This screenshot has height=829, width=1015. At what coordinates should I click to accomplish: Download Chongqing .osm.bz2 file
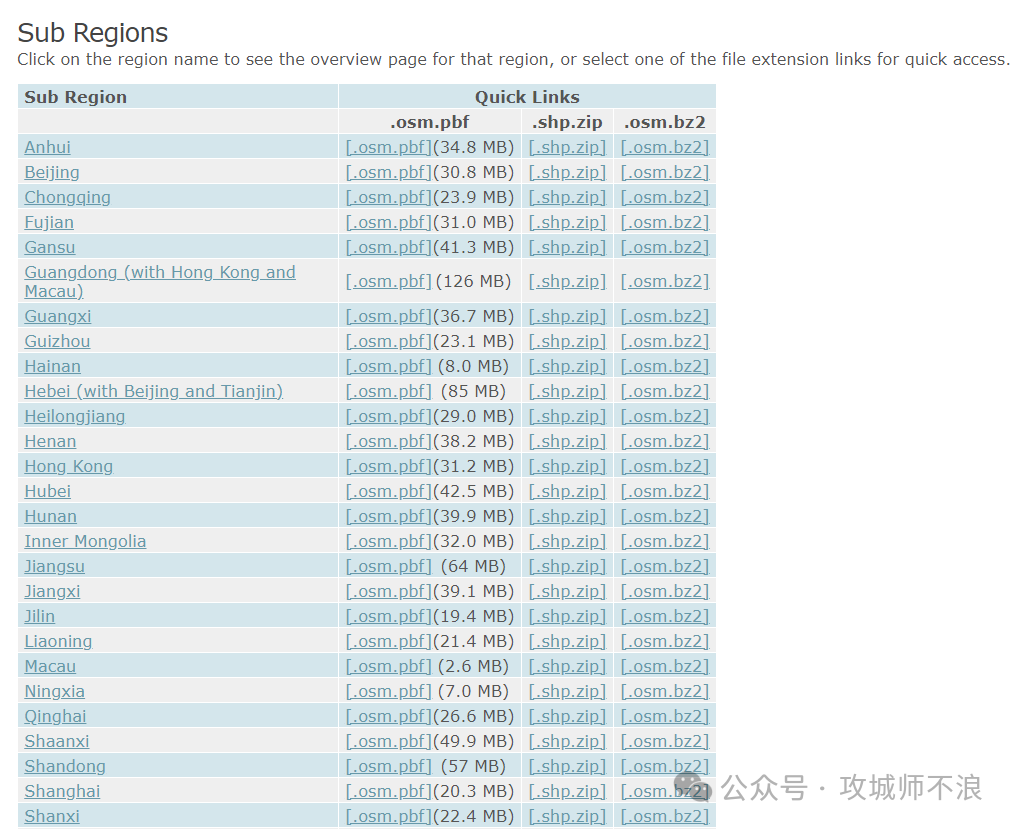pyautogui.click(x=665, y=197)
